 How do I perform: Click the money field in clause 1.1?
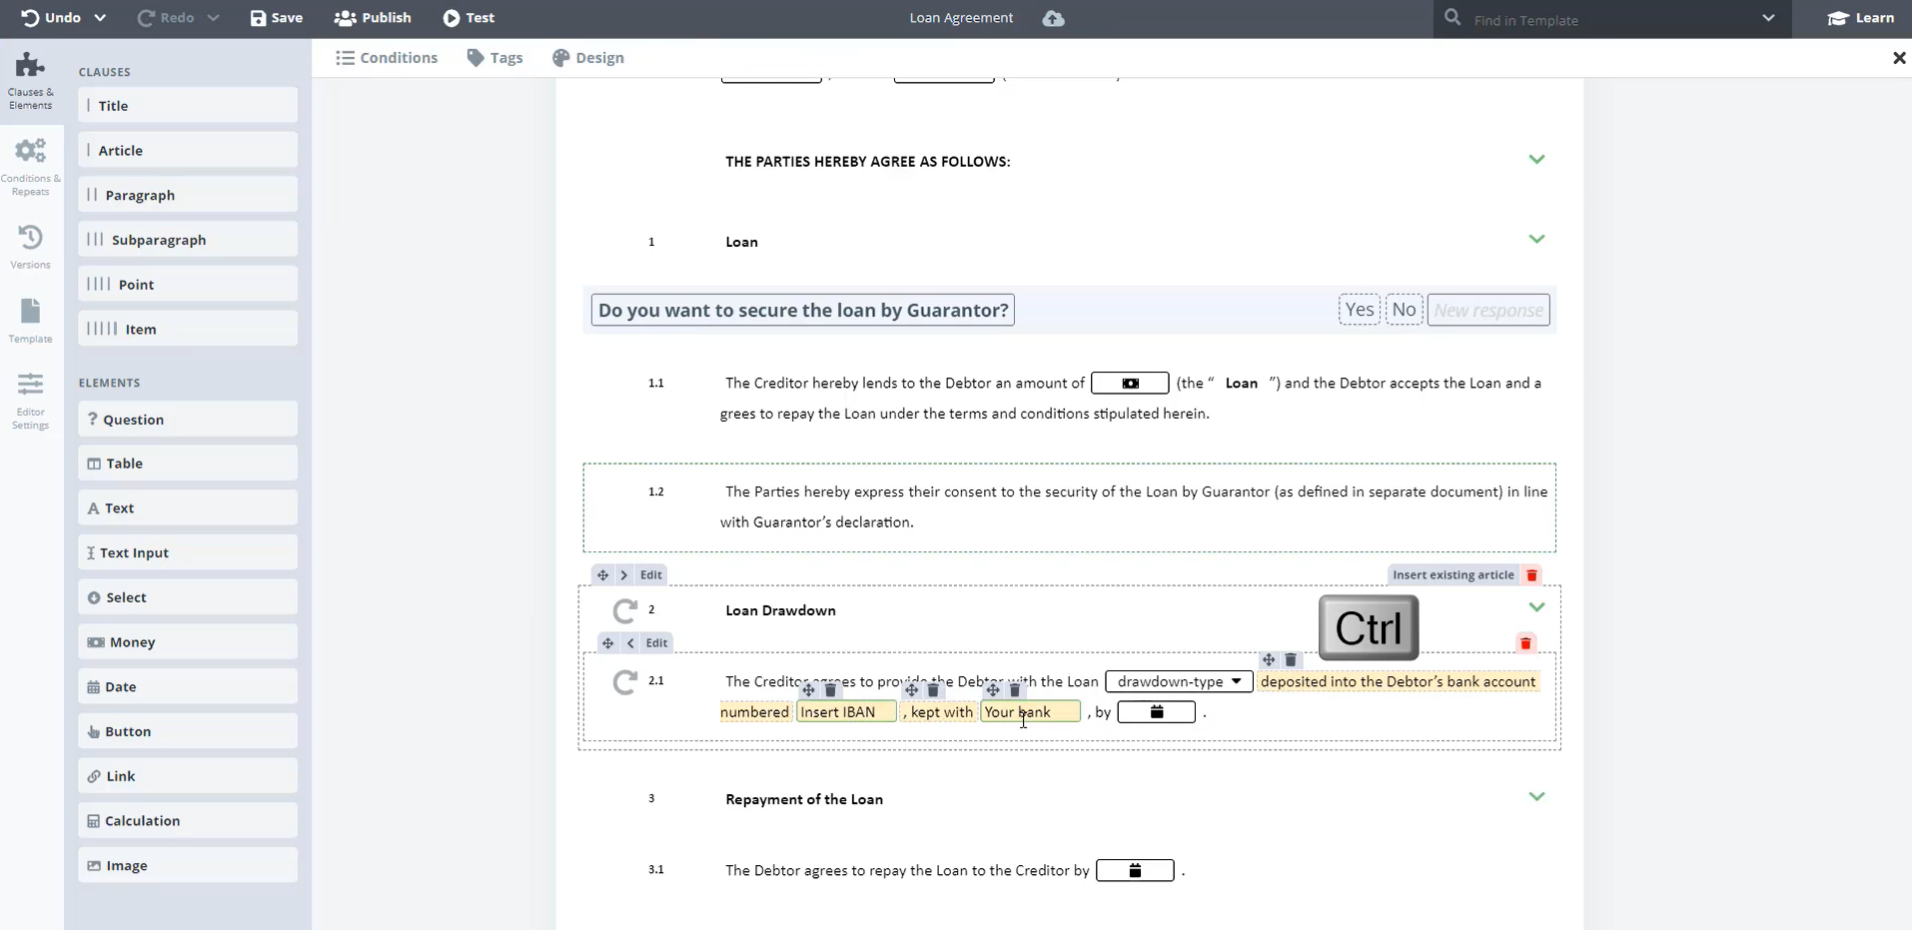(1129, 383)
